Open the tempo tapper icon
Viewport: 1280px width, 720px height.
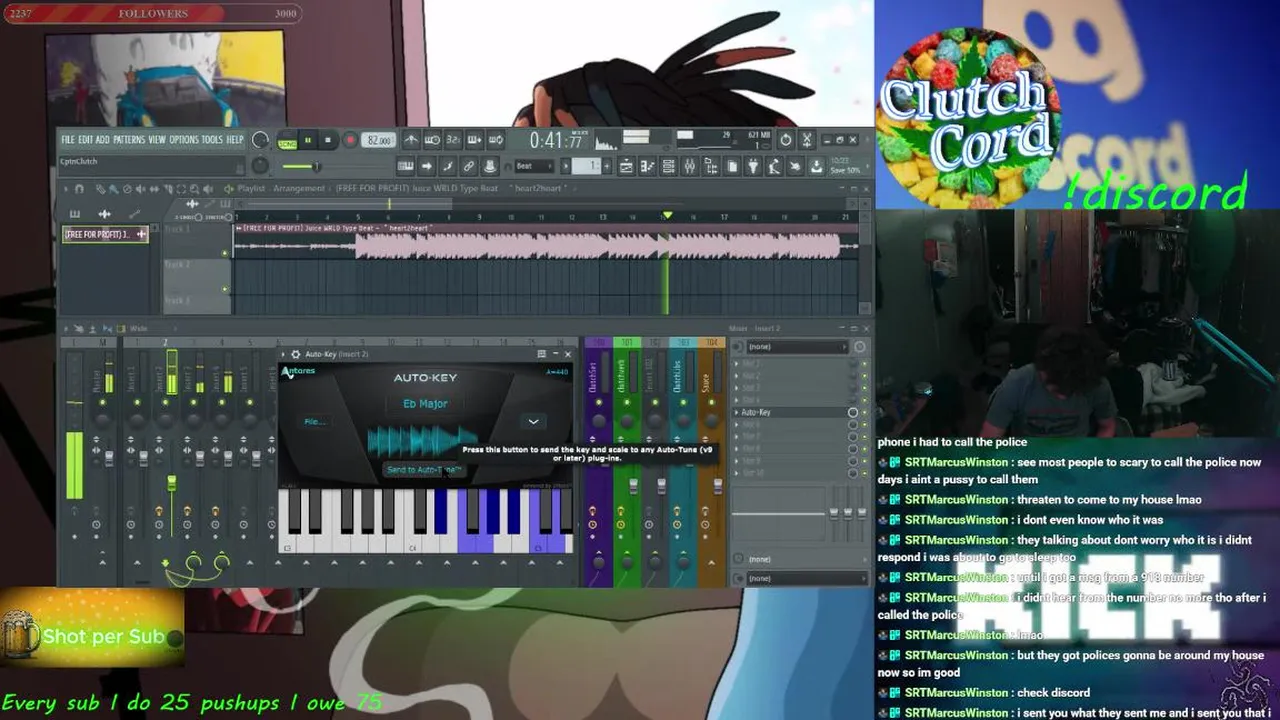[773, 166]
